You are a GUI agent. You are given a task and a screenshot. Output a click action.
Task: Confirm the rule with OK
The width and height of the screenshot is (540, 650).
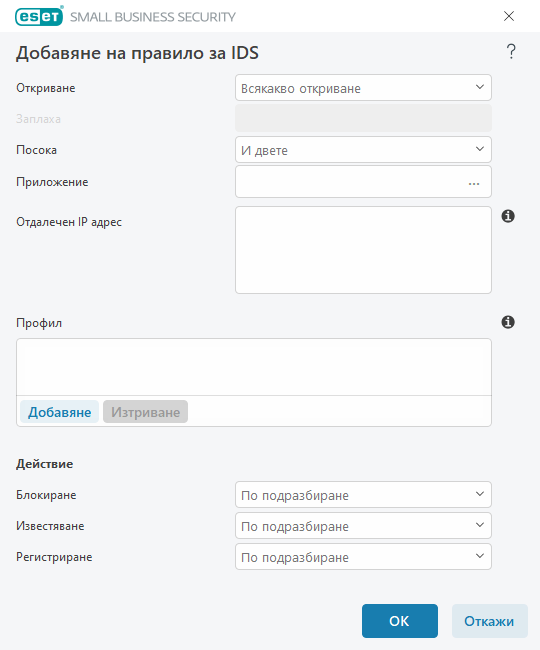pos(400,621)
